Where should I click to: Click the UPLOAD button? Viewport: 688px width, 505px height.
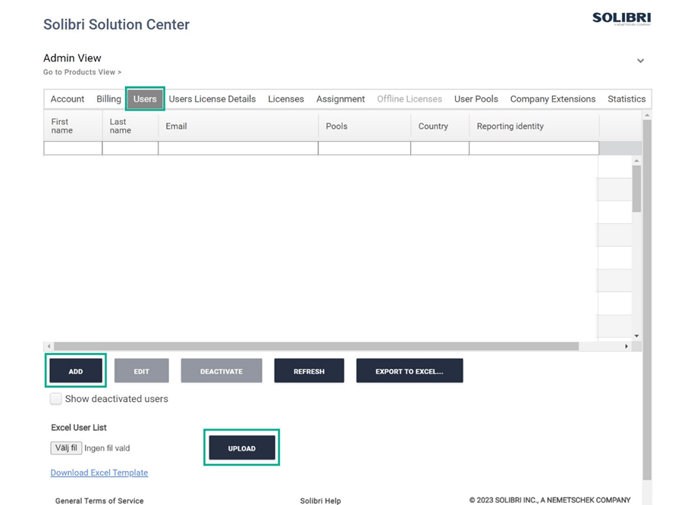tap(242, 448)
